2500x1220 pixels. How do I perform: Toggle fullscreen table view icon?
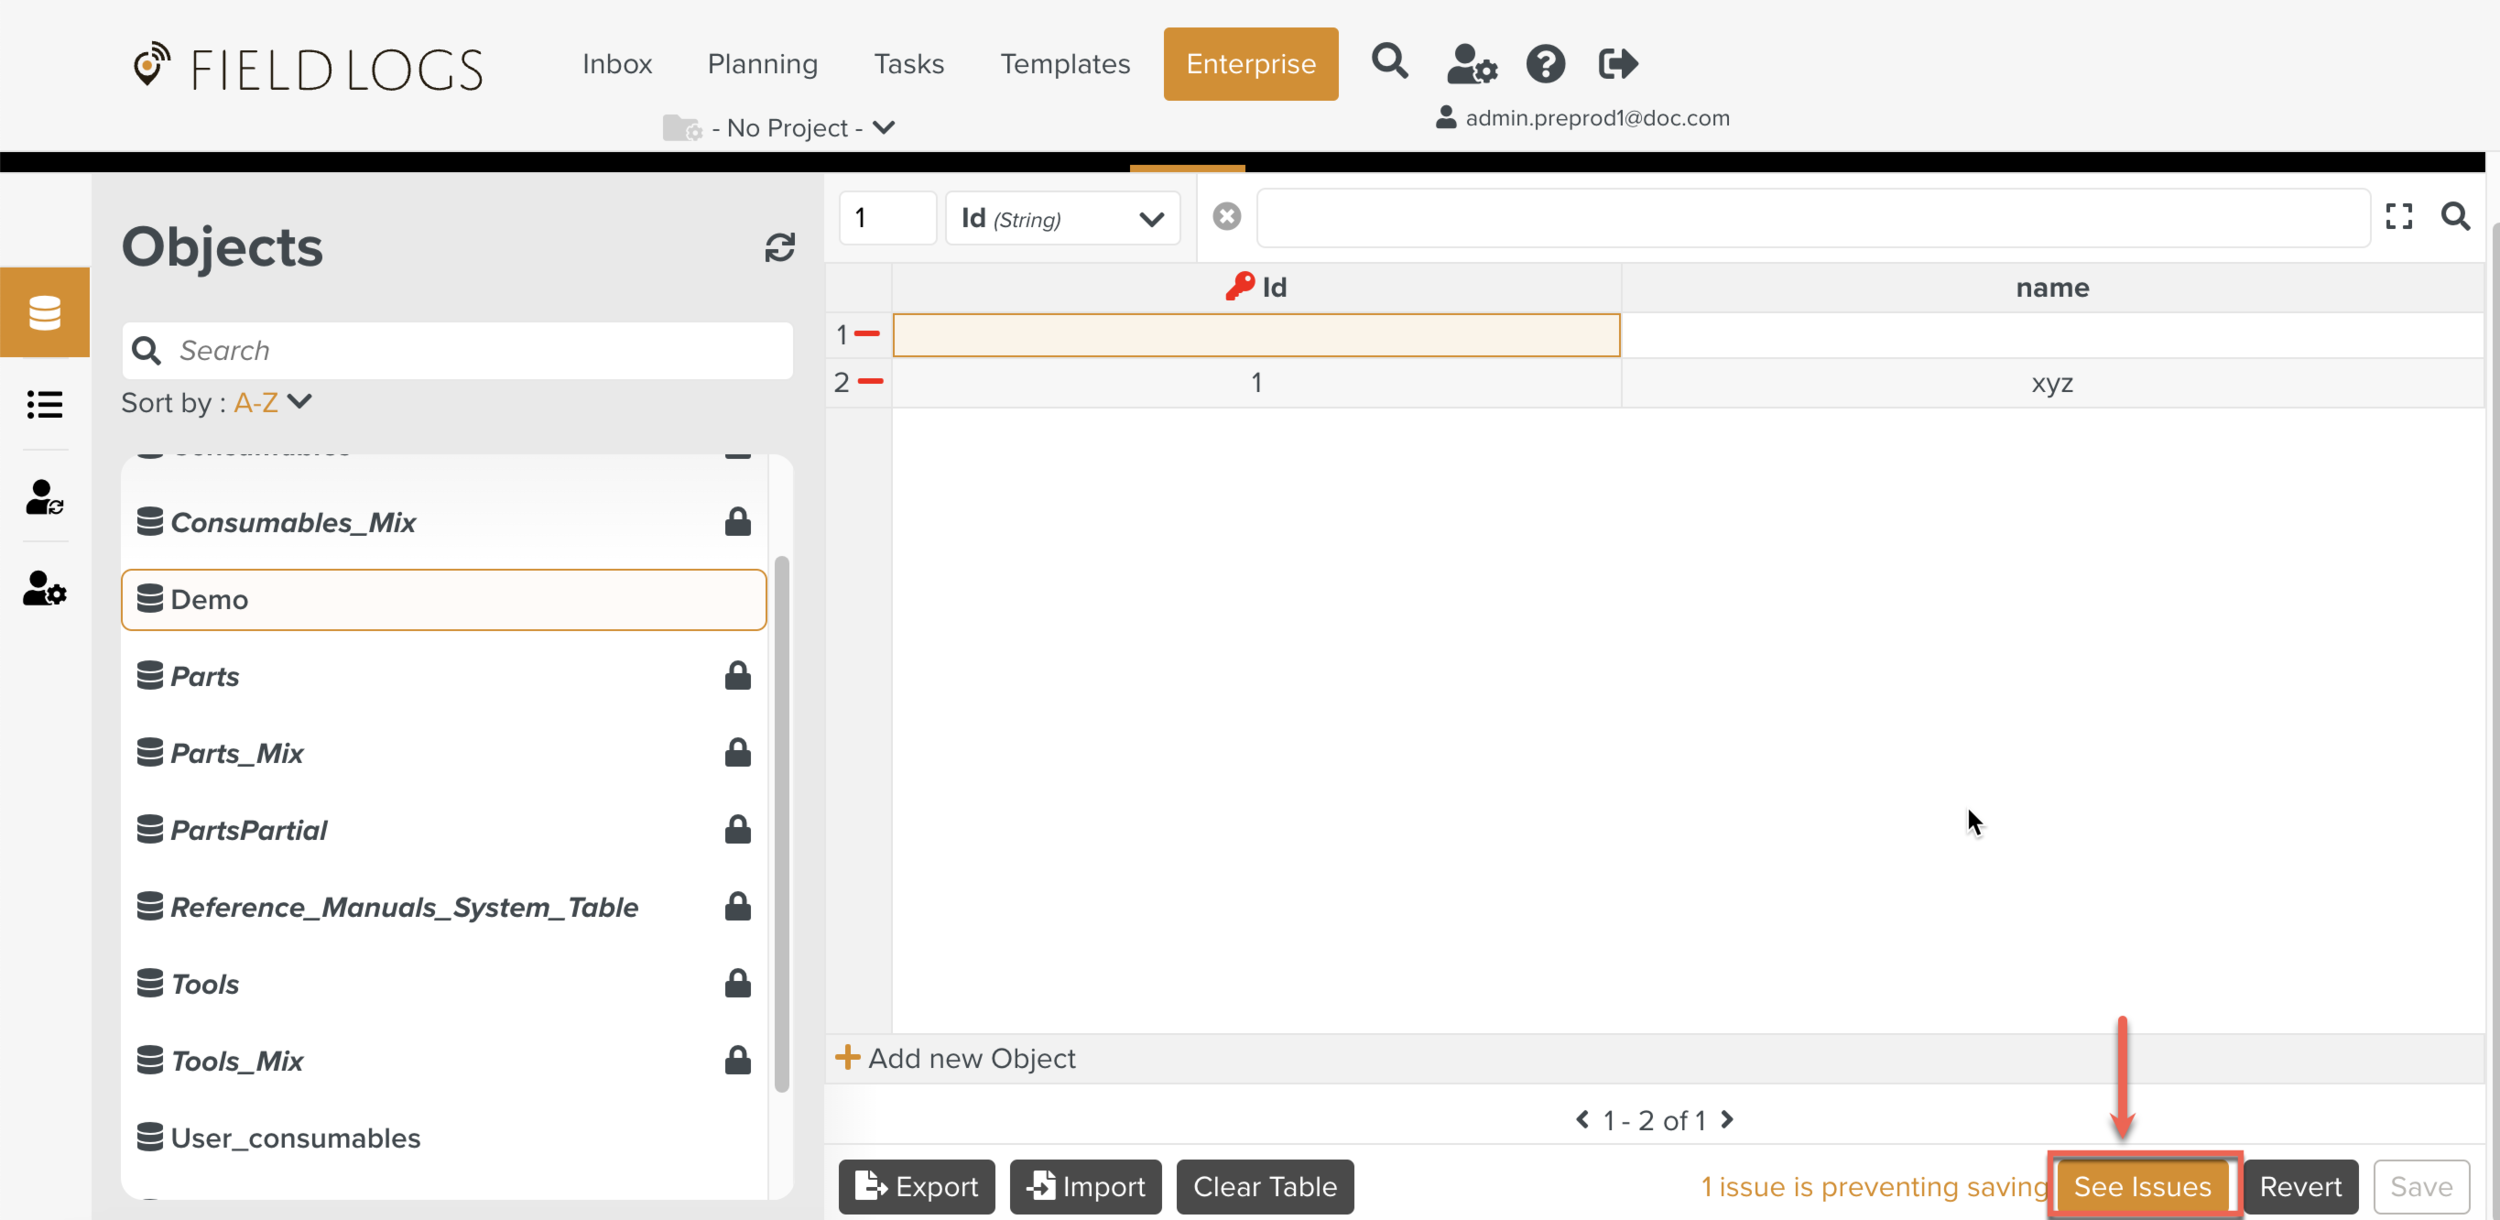click(x=2398, y=217)
